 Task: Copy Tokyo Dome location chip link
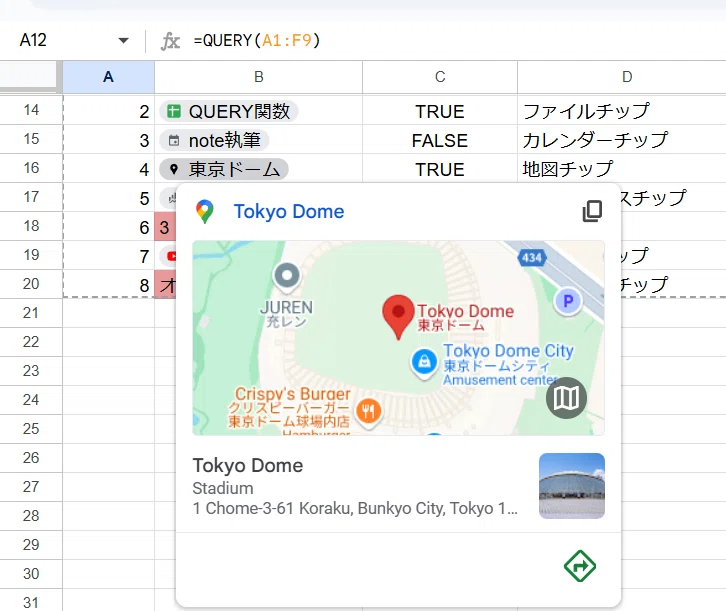coord(592,211)
